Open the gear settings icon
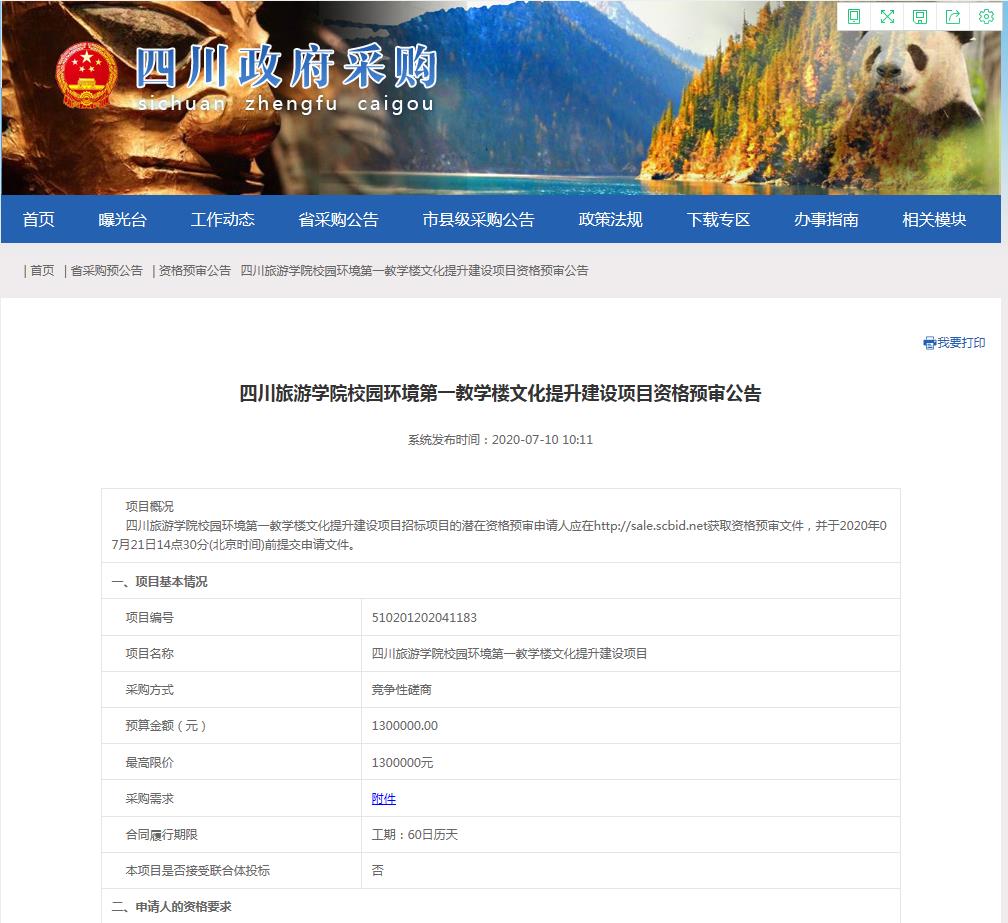This screenshot has height=923, width=1008. pos(986,16)
